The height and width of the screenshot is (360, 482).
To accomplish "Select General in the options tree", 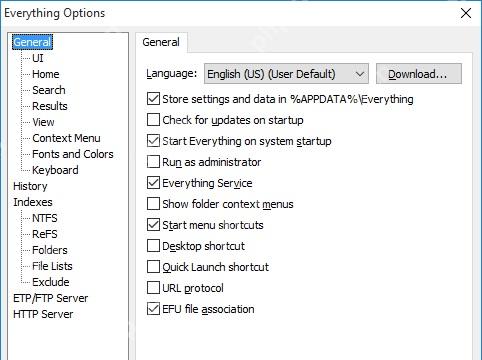I will 32,42.
